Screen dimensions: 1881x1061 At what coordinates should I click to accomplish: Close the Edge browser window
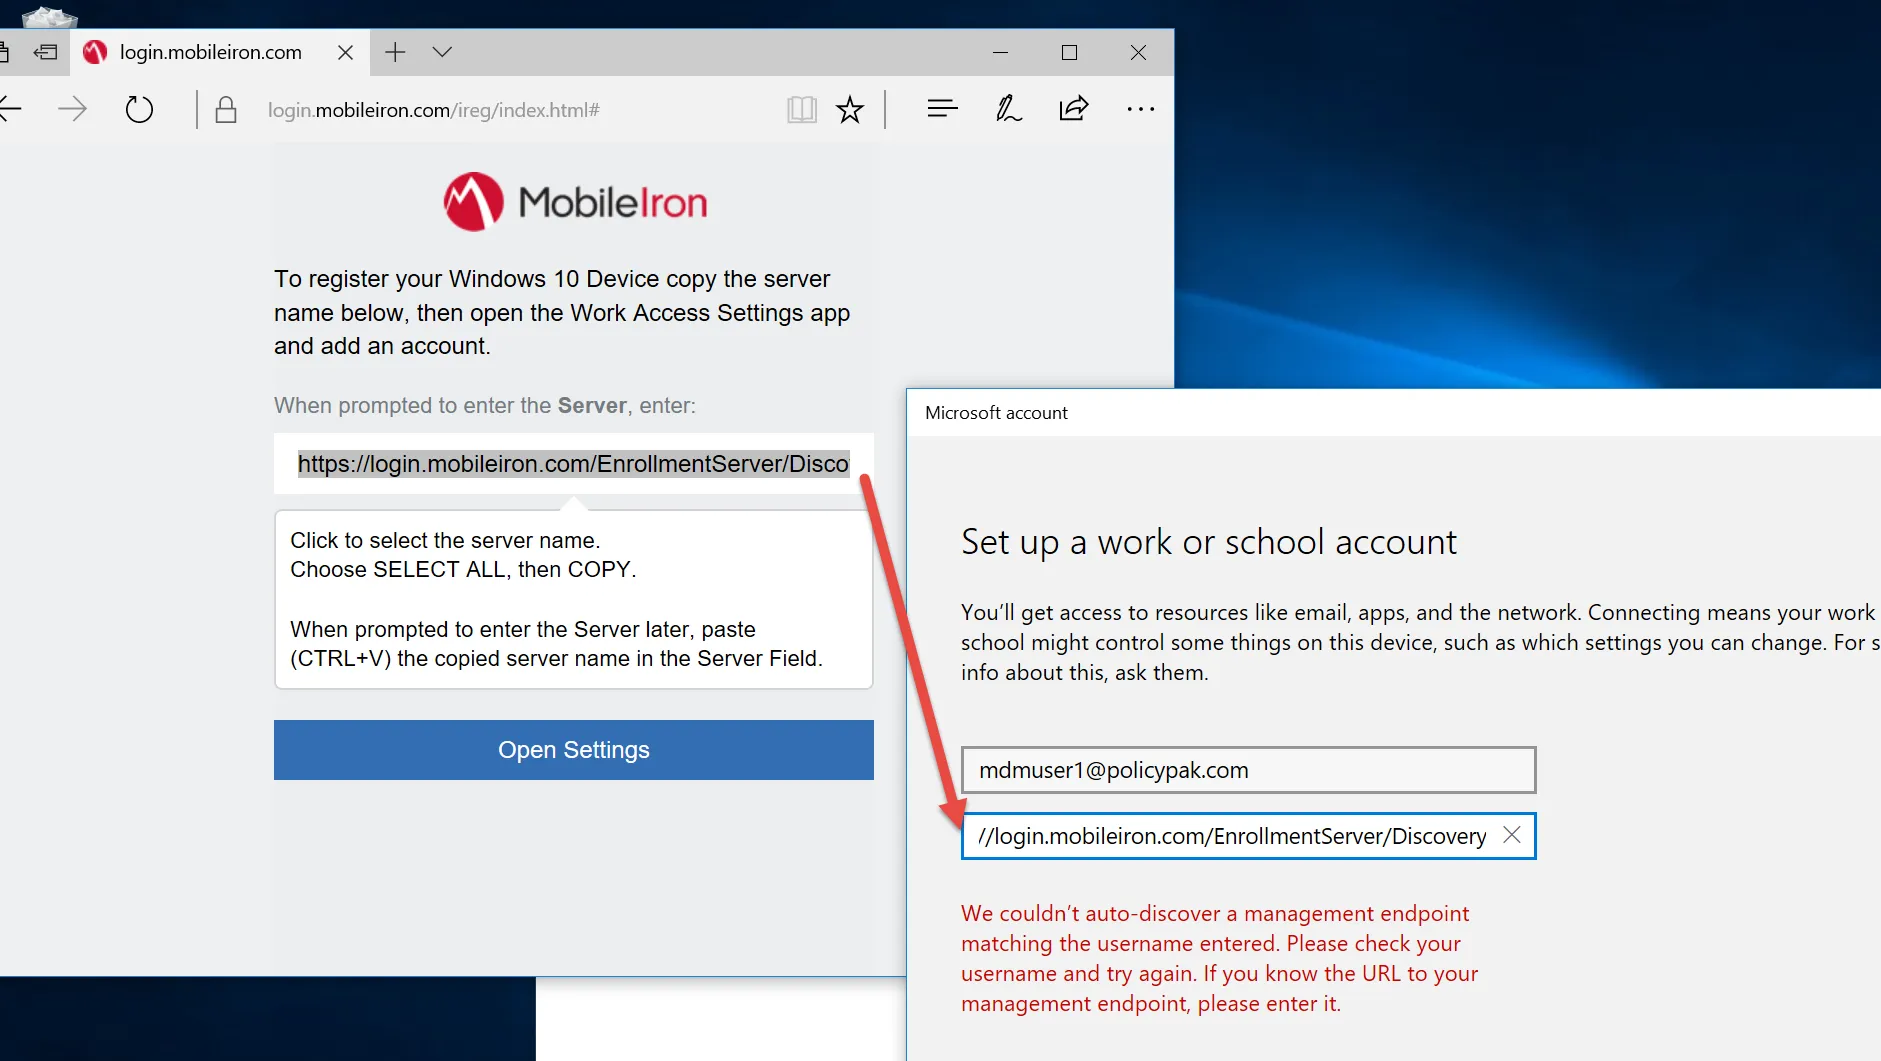coord(1138,52)
